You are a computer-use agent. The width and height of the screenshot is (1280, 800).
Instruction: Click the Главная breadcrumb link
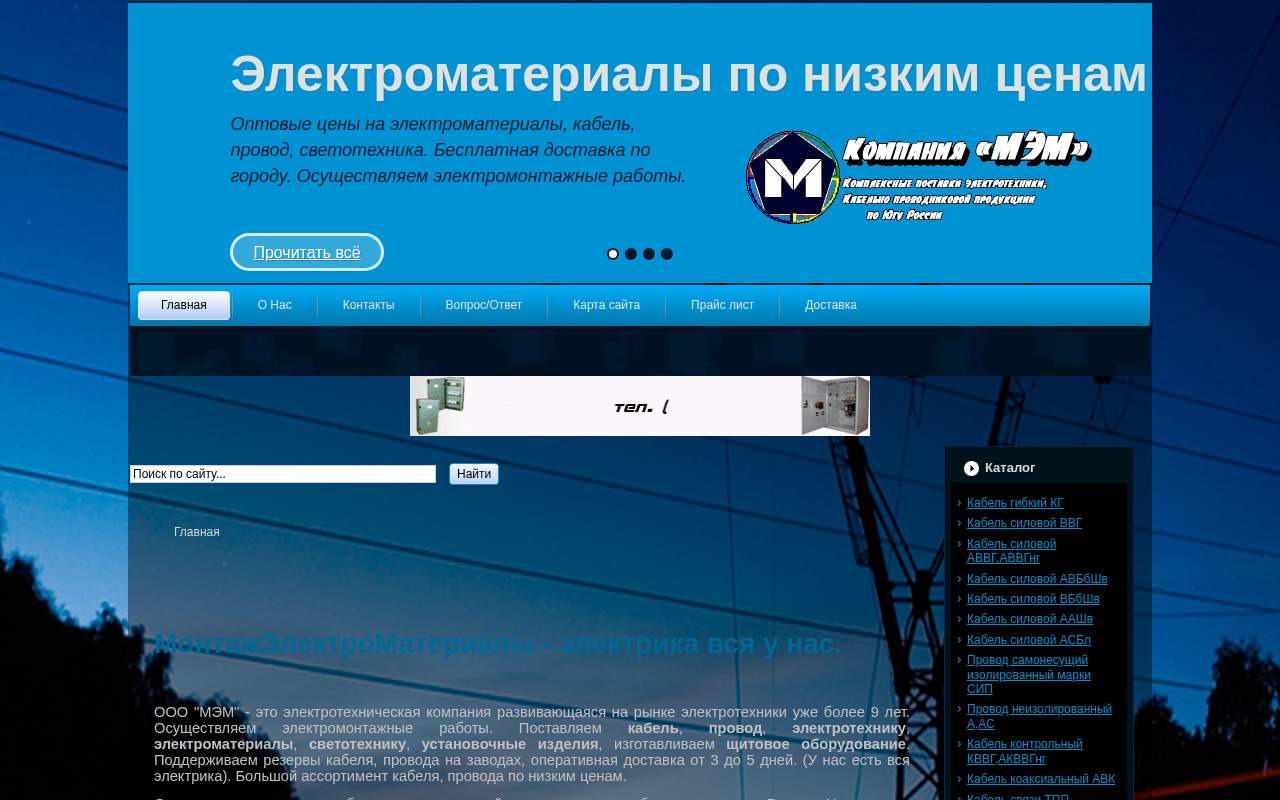click(x=197, y=532)
